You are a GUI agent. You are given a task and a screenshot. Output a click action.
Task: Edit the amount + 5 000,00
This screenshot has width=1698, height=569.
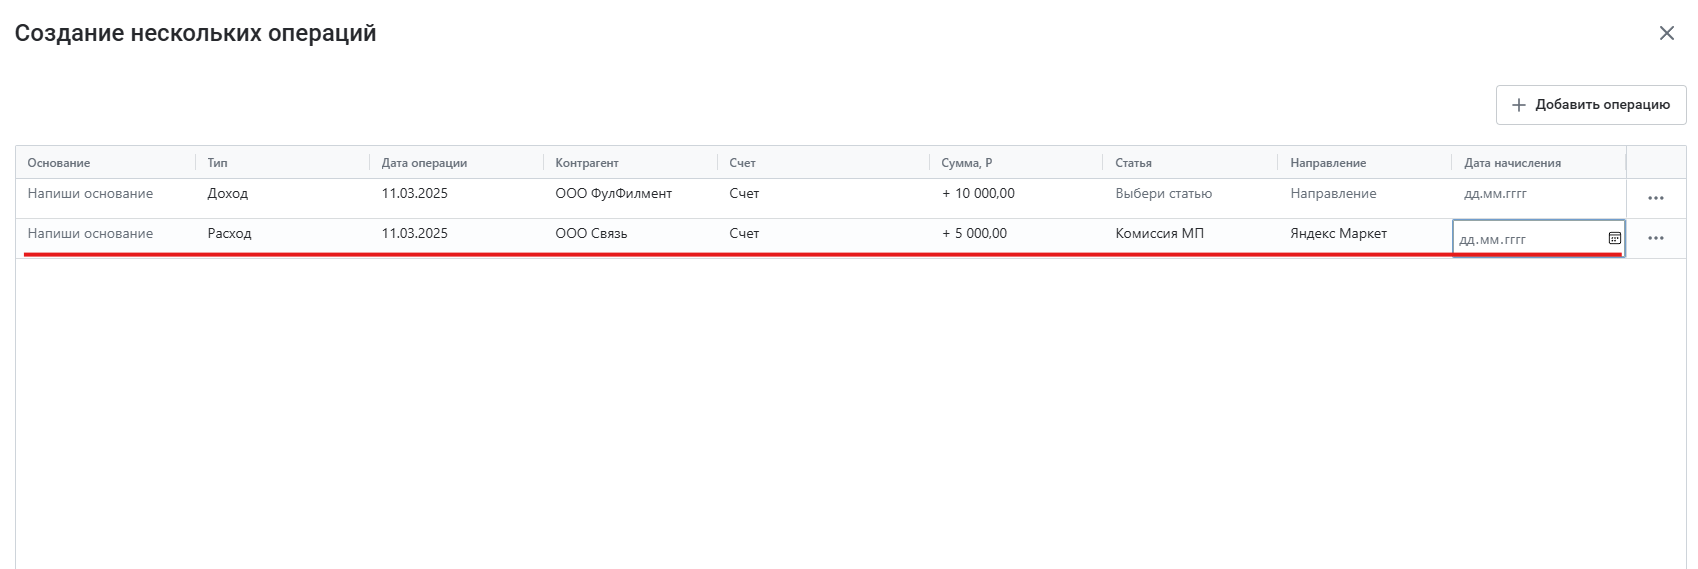[1016, 238]
